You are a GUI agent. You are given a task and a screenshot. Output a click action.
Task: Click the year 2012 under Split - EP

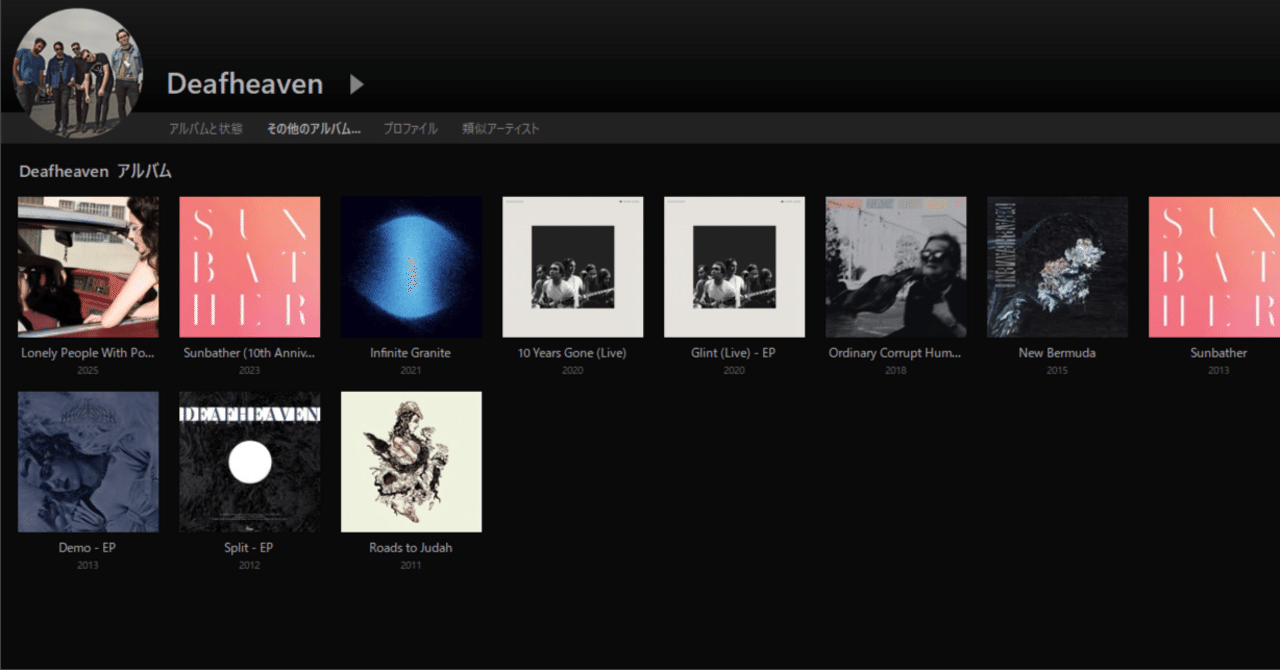tap(249, 566)
